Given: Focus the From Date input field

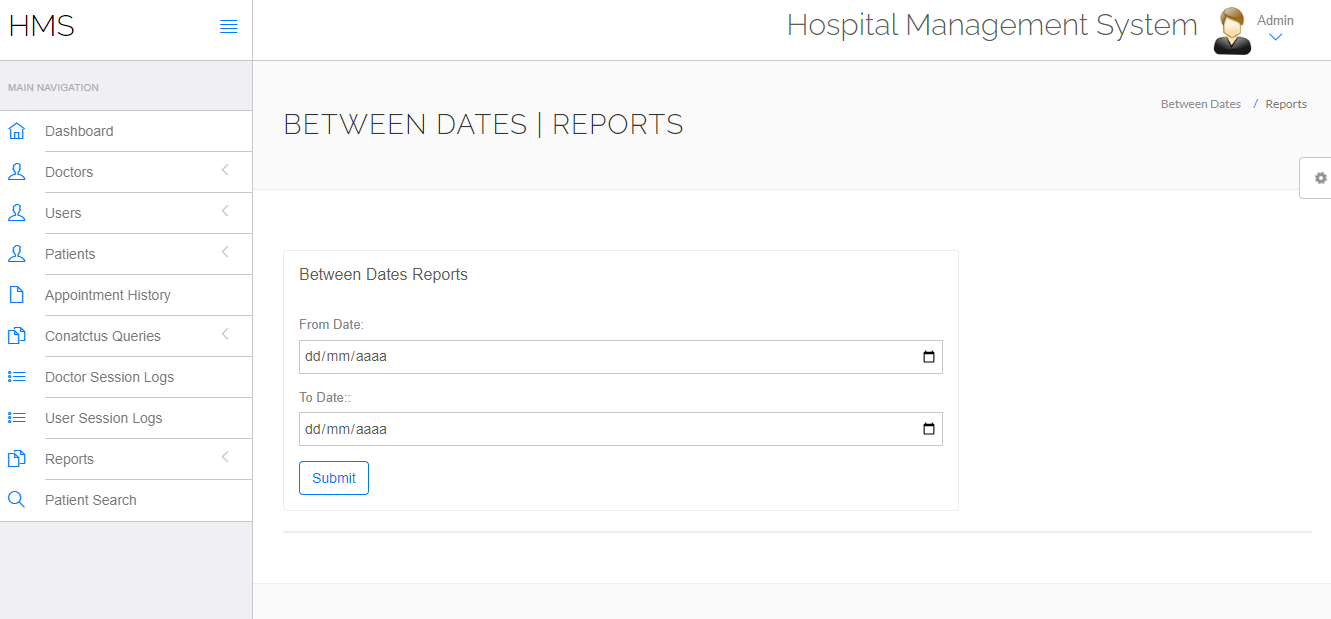Looking at the screenshot, I should [x=621, y=357].
